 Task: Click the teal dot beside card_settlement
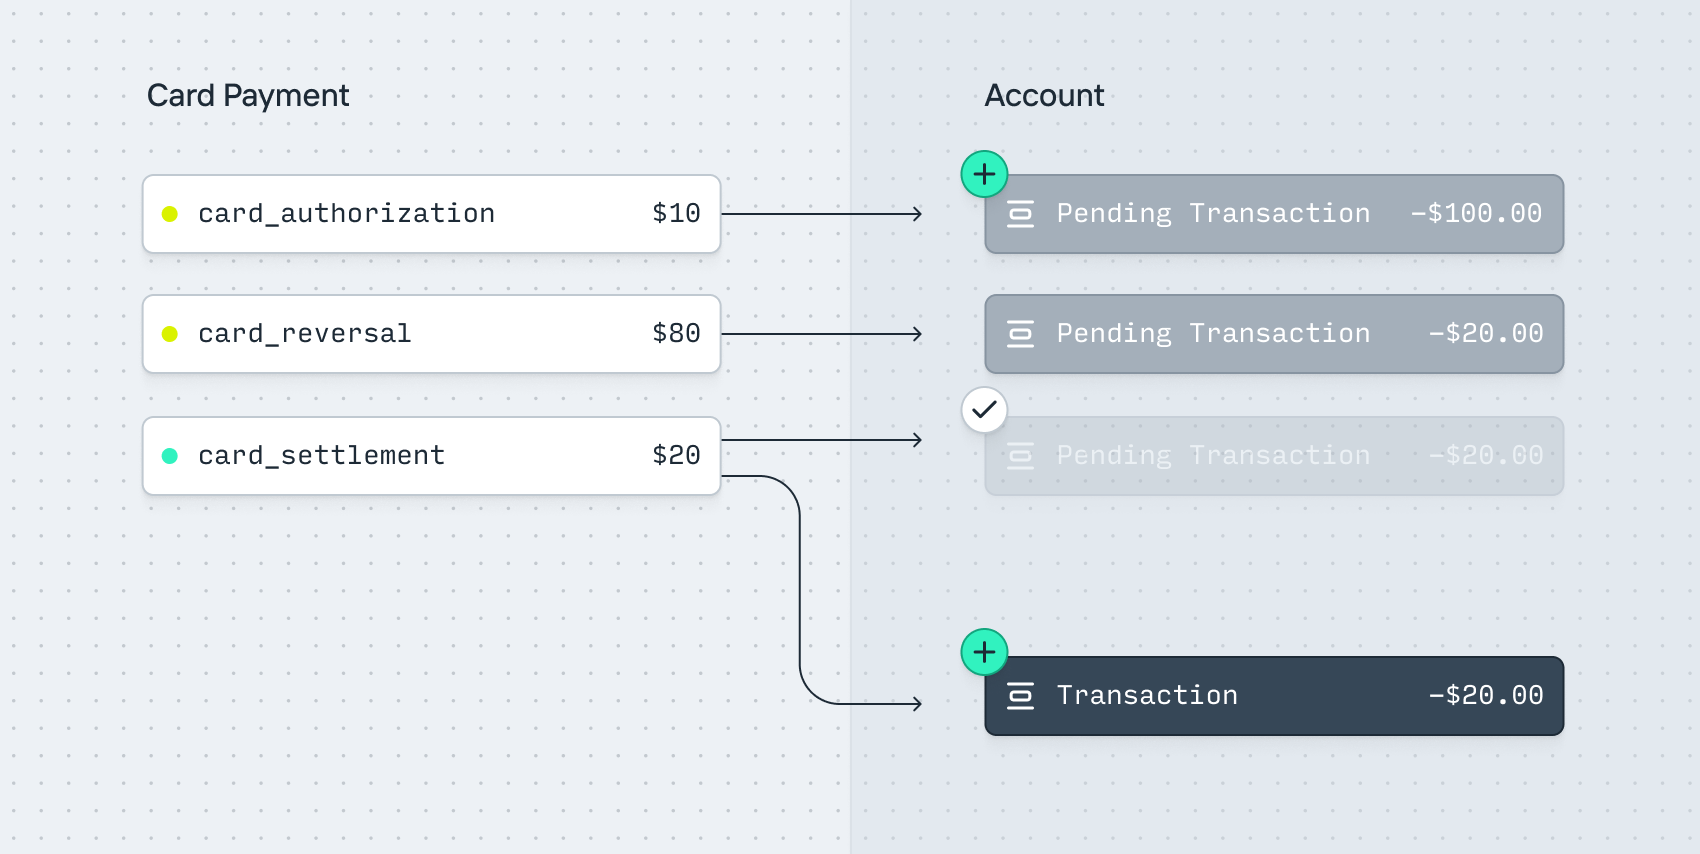click(x=170, y=456)
